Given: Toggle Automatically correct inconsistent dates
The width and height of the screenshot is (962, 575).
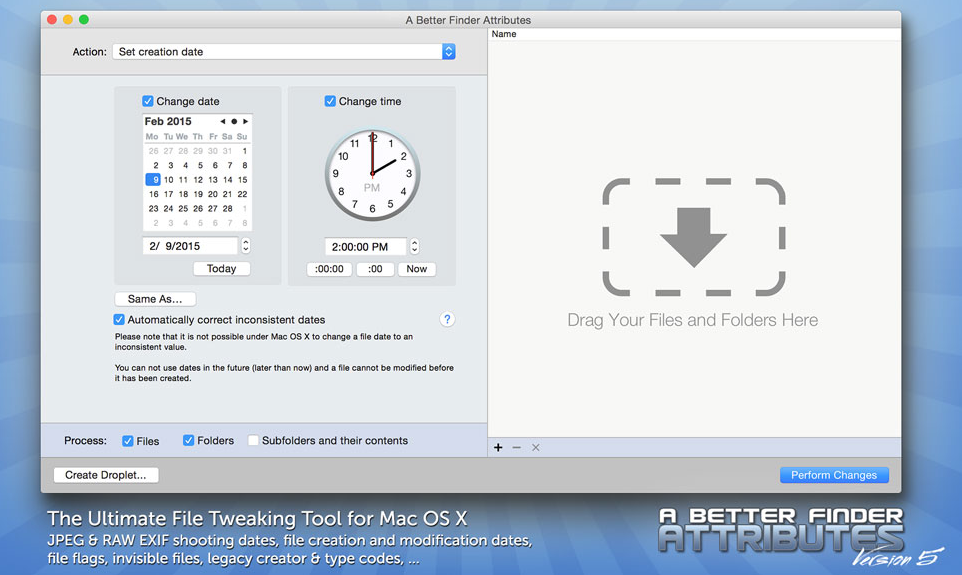Looking at the screenshot, I should point(119,320).
